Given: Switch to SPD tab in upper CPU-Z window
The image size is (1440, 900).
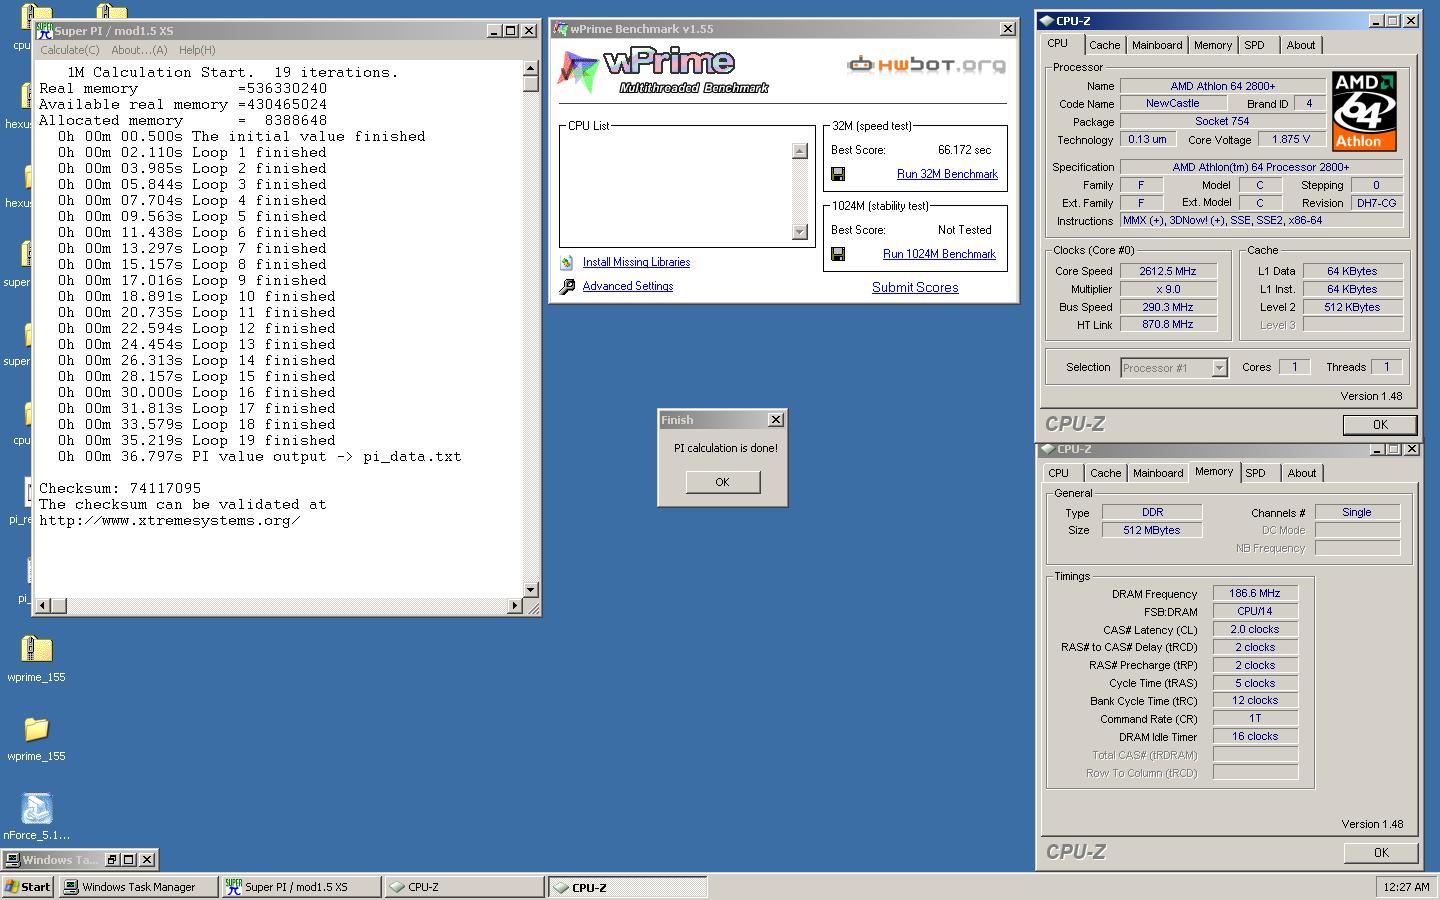Looking at the screenshot, I should (x=1255, y=45).
